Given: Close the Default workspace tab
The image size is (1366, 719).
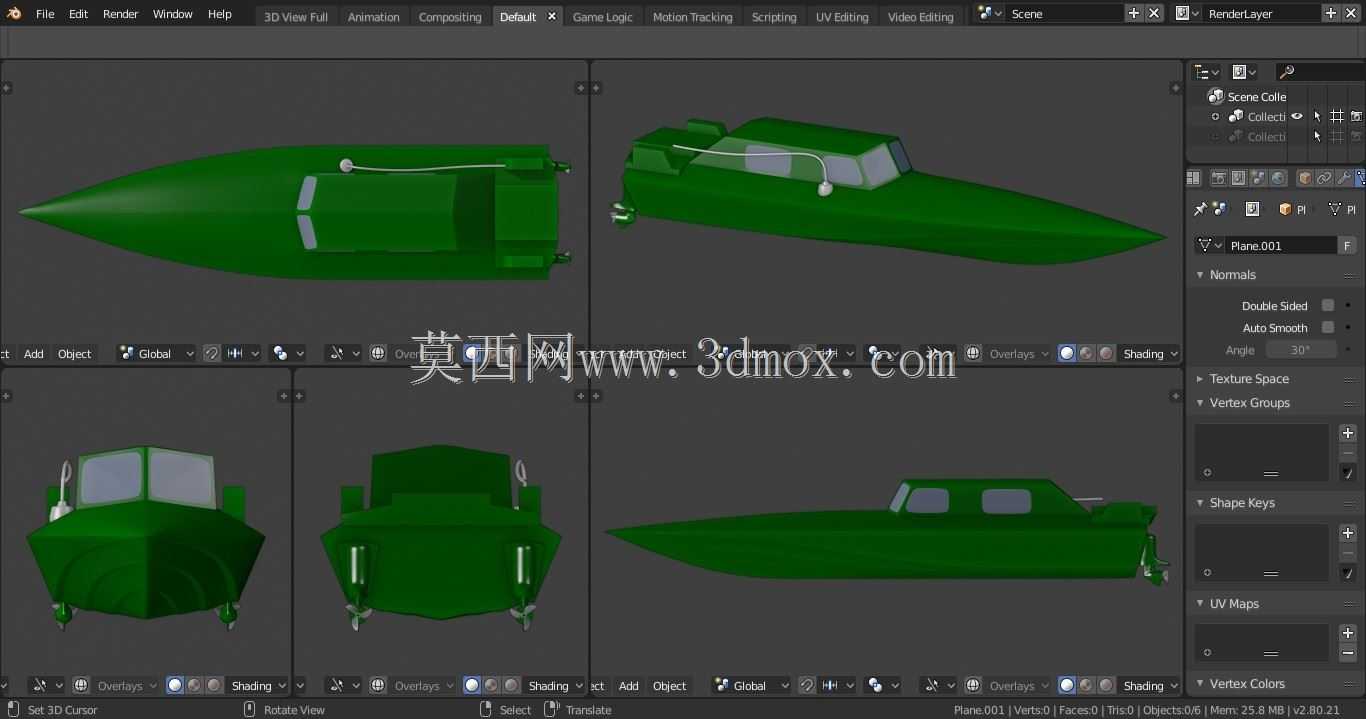Looking at the screenshot, I should click(x=552, y=17).
